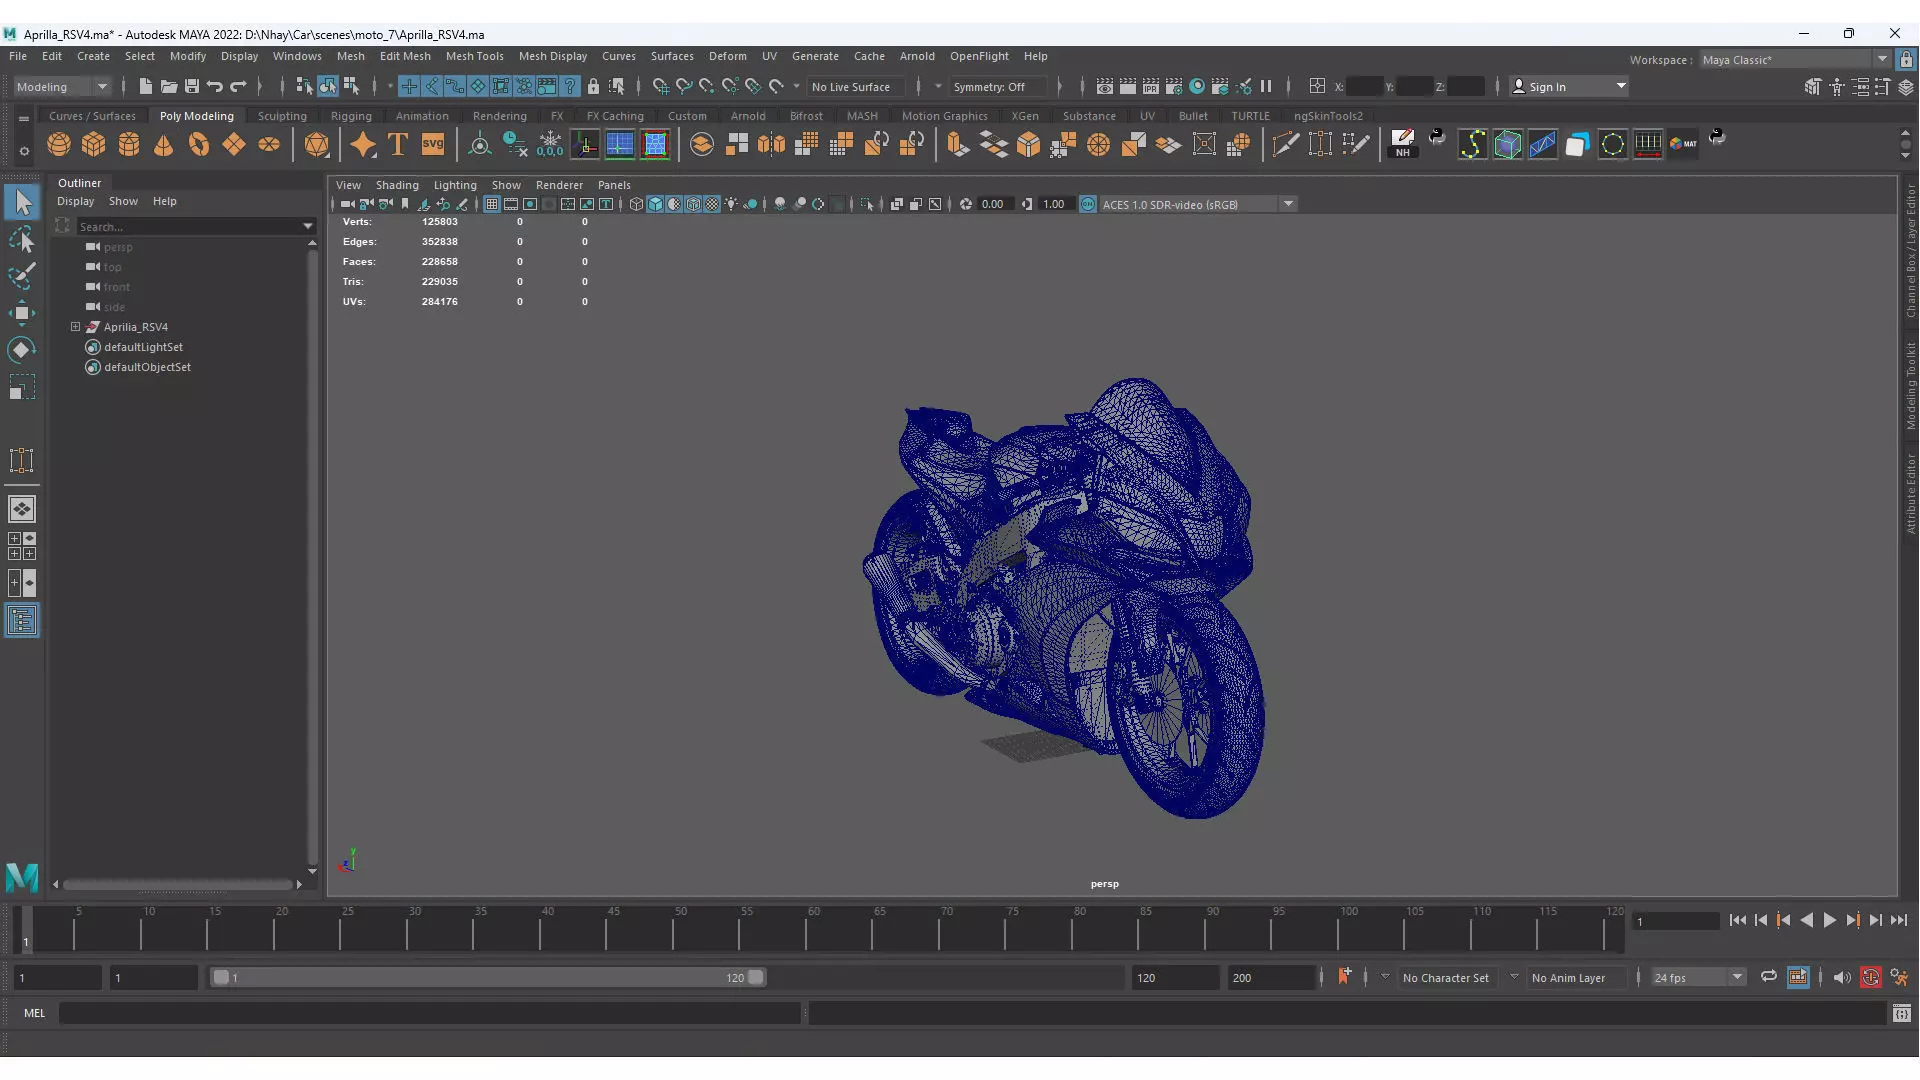Open the Edit Mesh menu

405,56
